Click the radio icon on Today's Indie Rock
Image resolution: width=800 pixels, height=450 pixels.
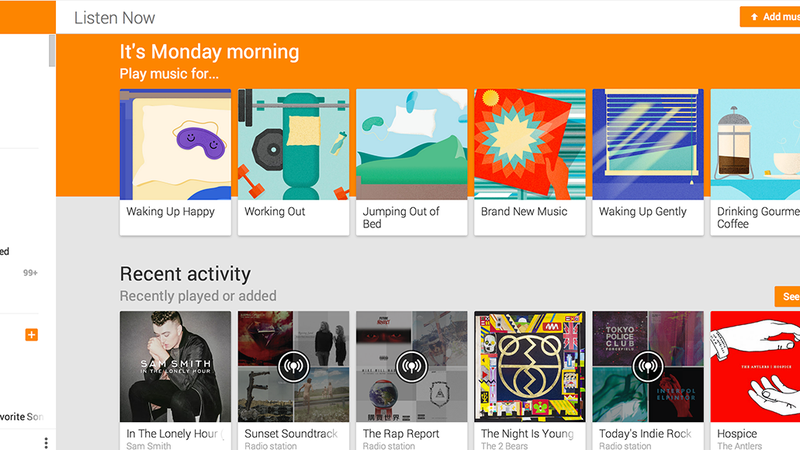(648, 366)
